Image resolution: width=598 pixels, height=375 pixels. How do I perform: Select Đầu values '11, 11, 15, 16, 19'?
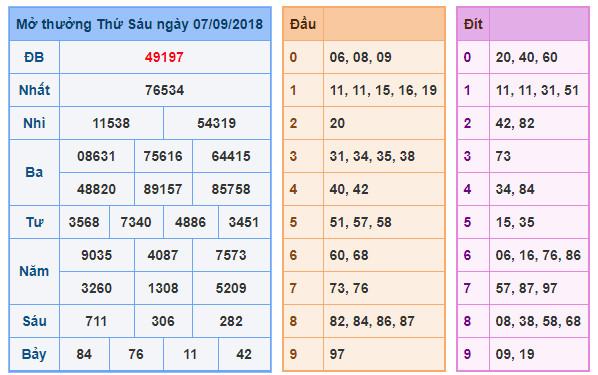[x=383, y=90]
